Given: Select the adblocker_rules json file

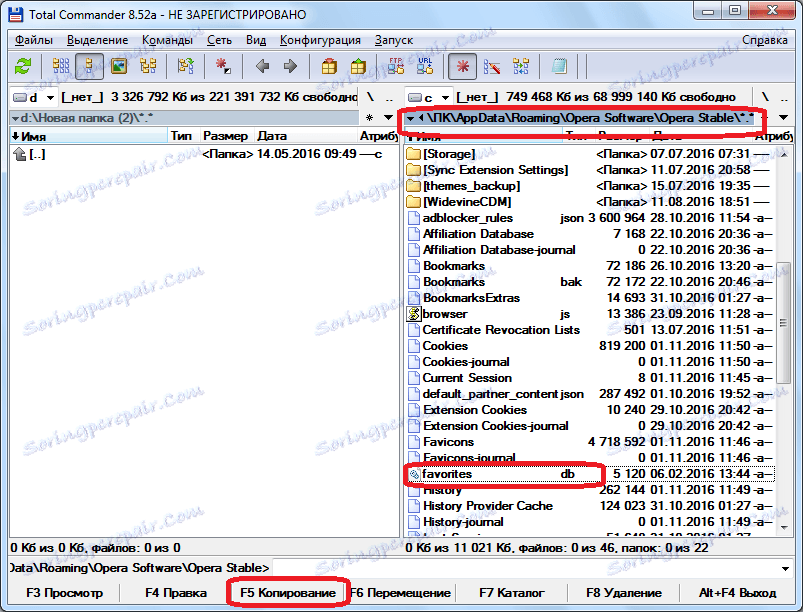Looking at the screenshot, I should click(x=589, y=218).
